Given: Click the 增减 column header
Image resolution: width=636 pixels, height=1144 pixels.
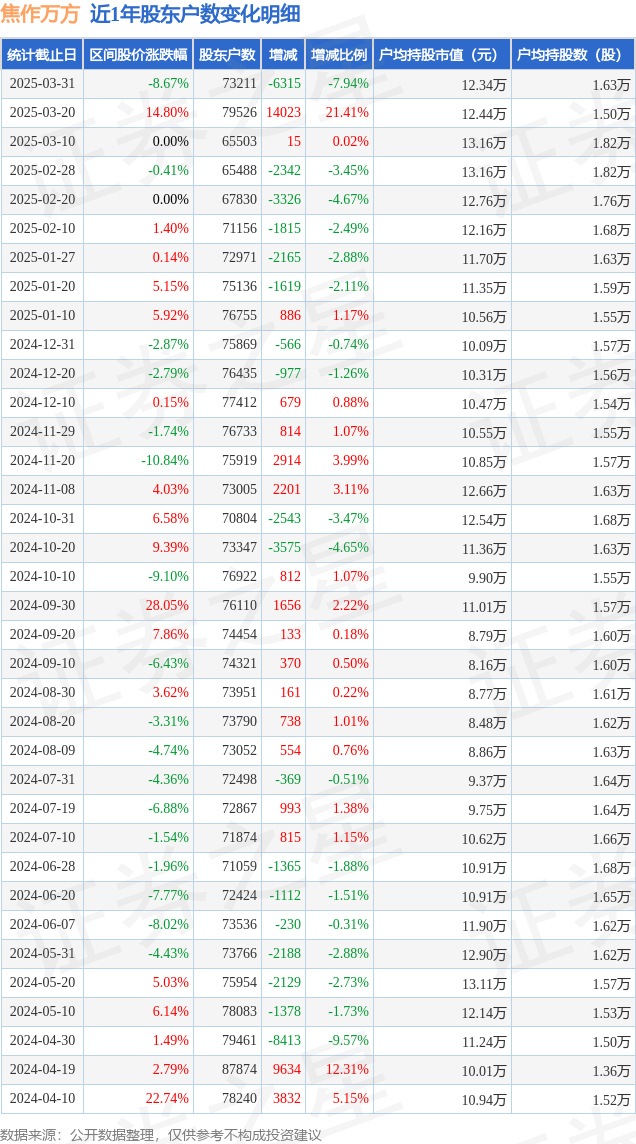Looking at the screenshot, I should 283,55.
